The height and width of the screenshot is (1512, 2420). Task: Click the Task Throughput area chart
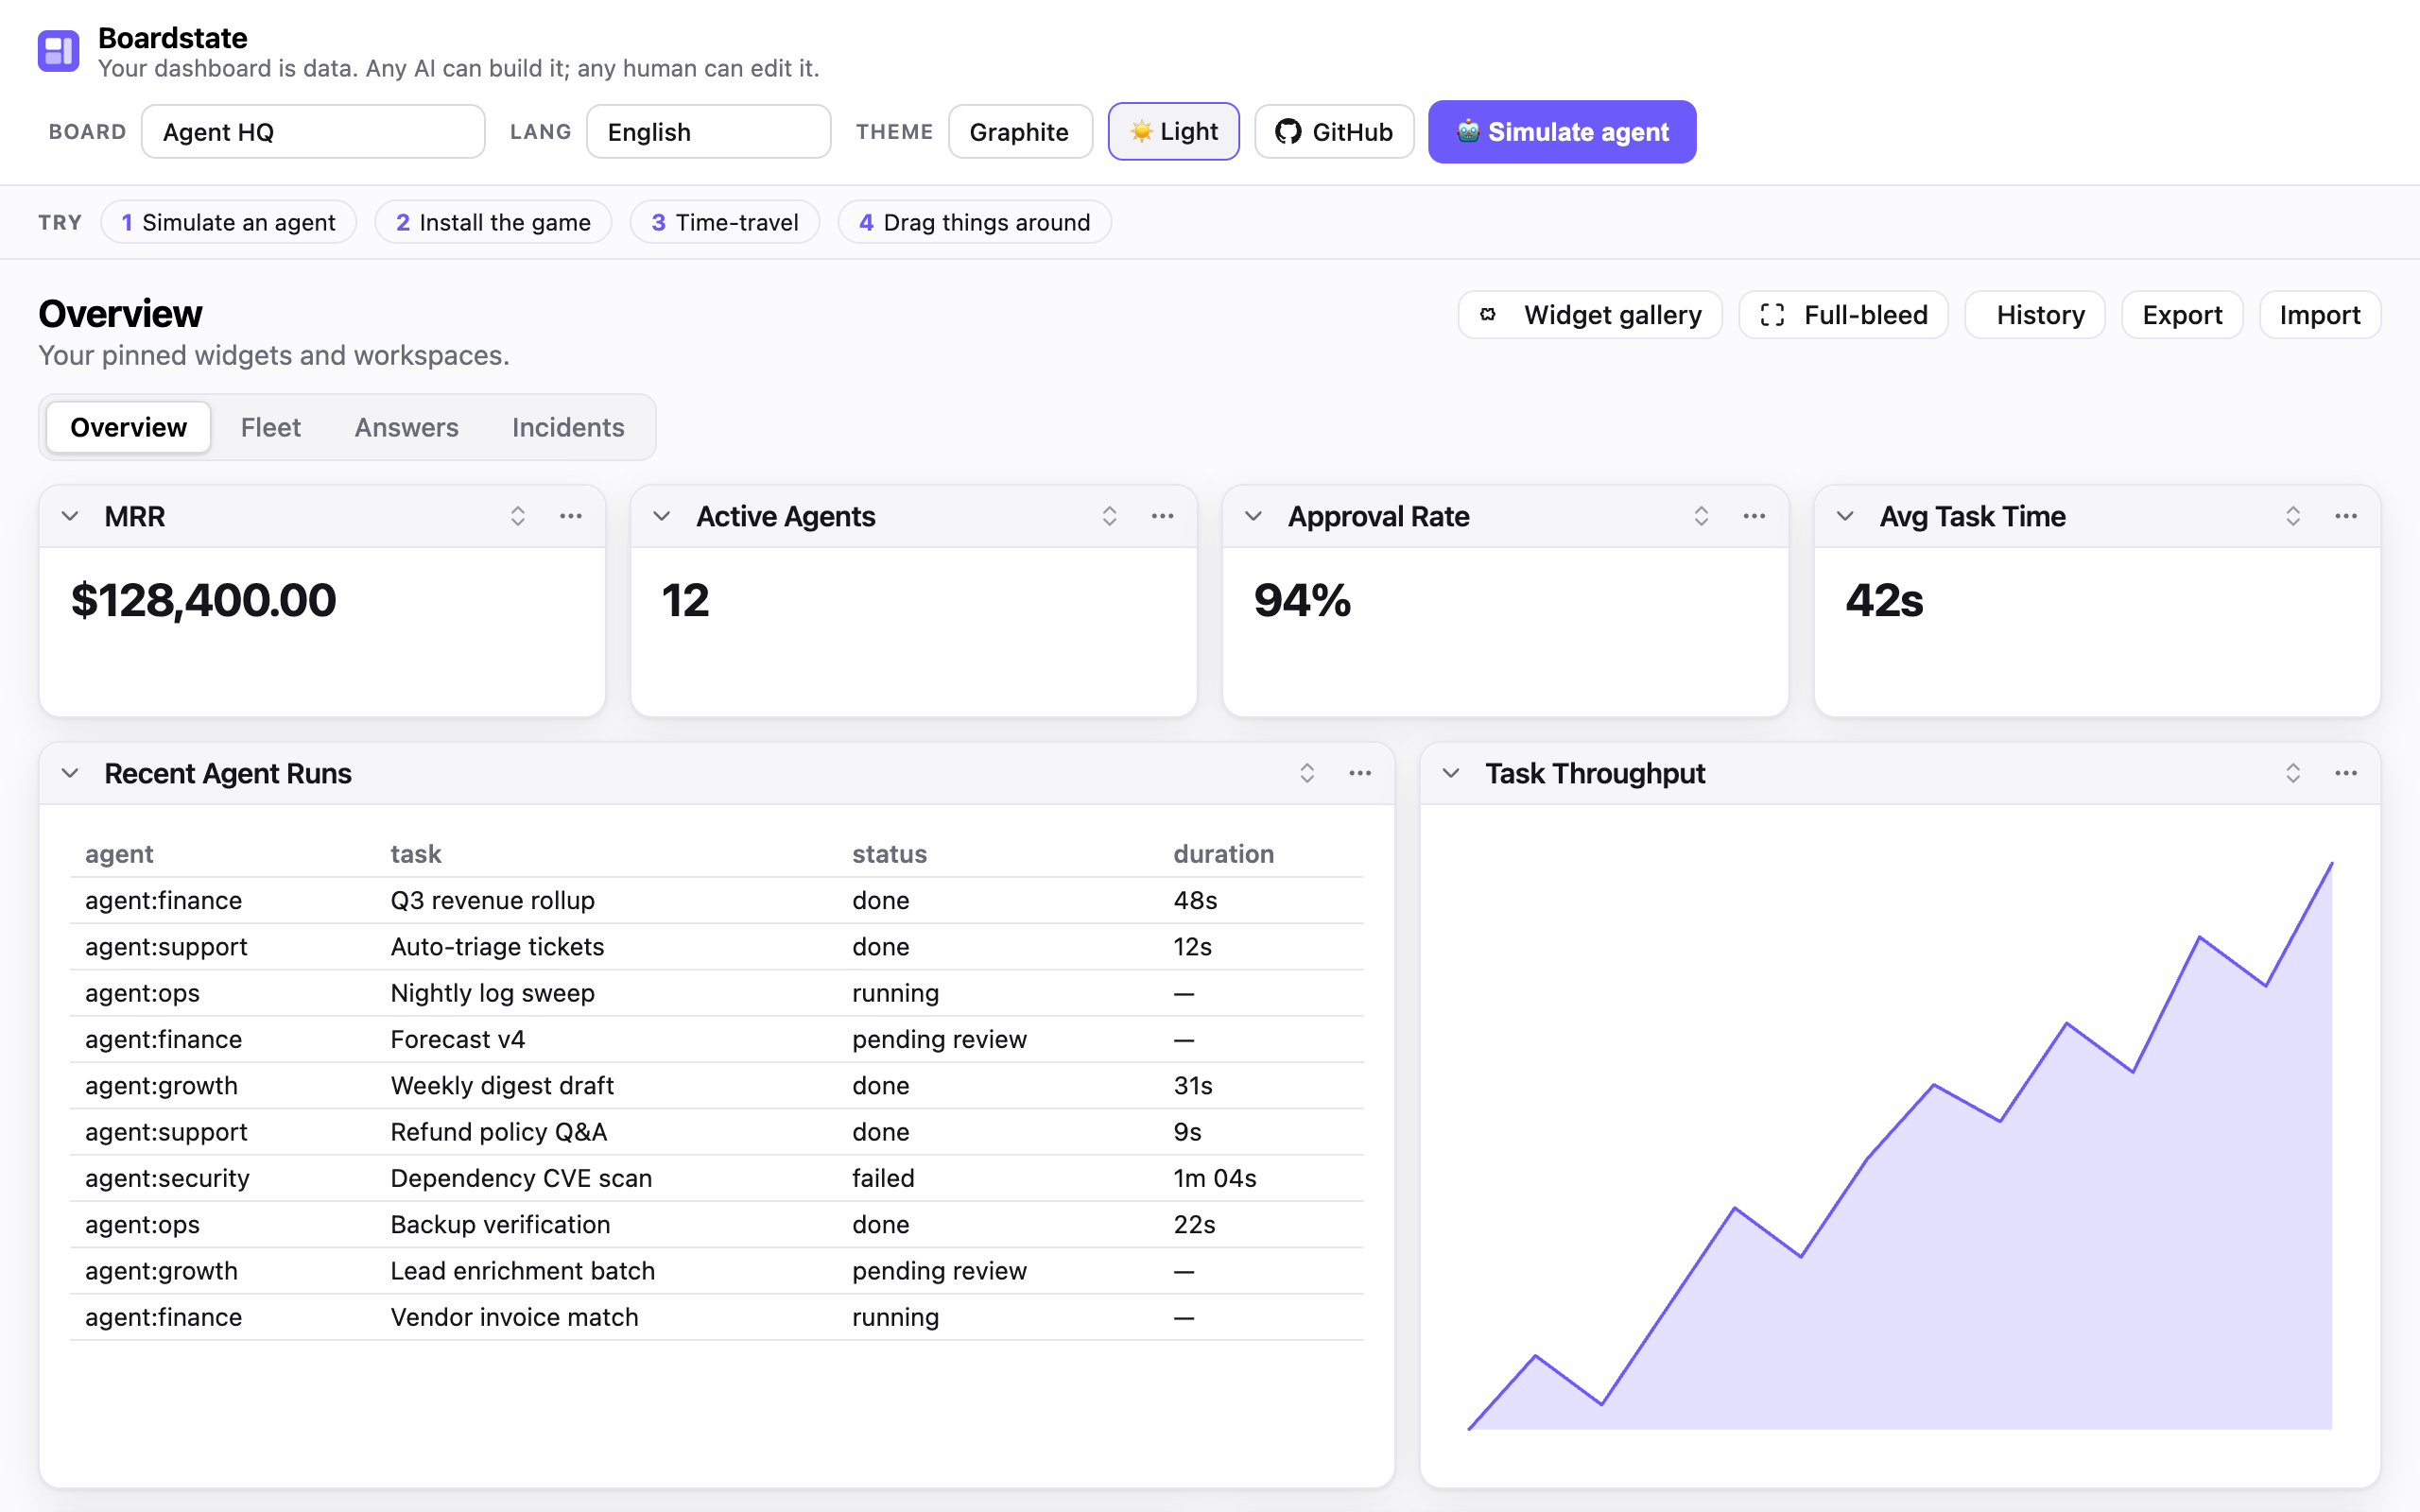[x=1900, y=1145]
